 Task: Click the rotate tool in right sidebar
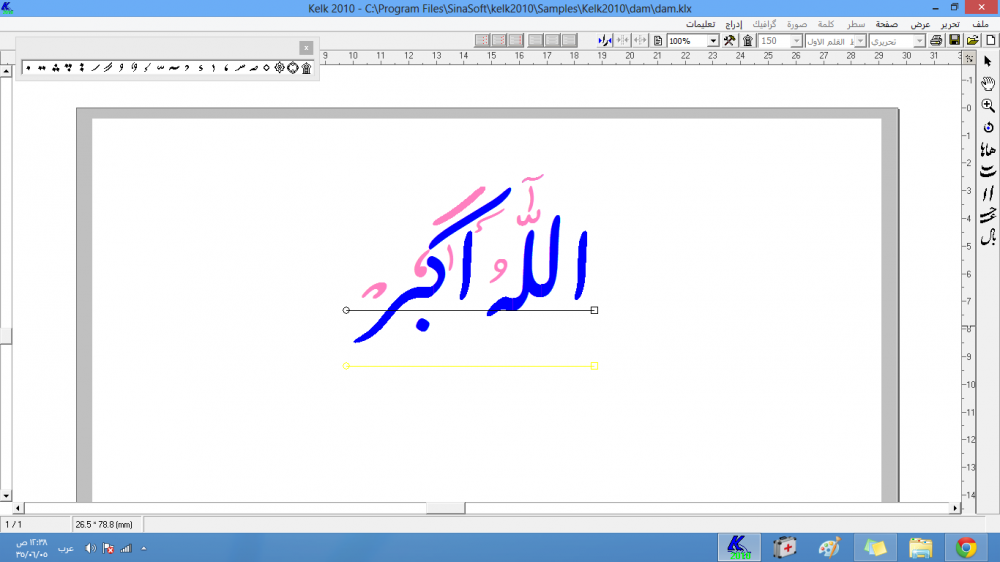pyautogui.click(x=988, y=127)
